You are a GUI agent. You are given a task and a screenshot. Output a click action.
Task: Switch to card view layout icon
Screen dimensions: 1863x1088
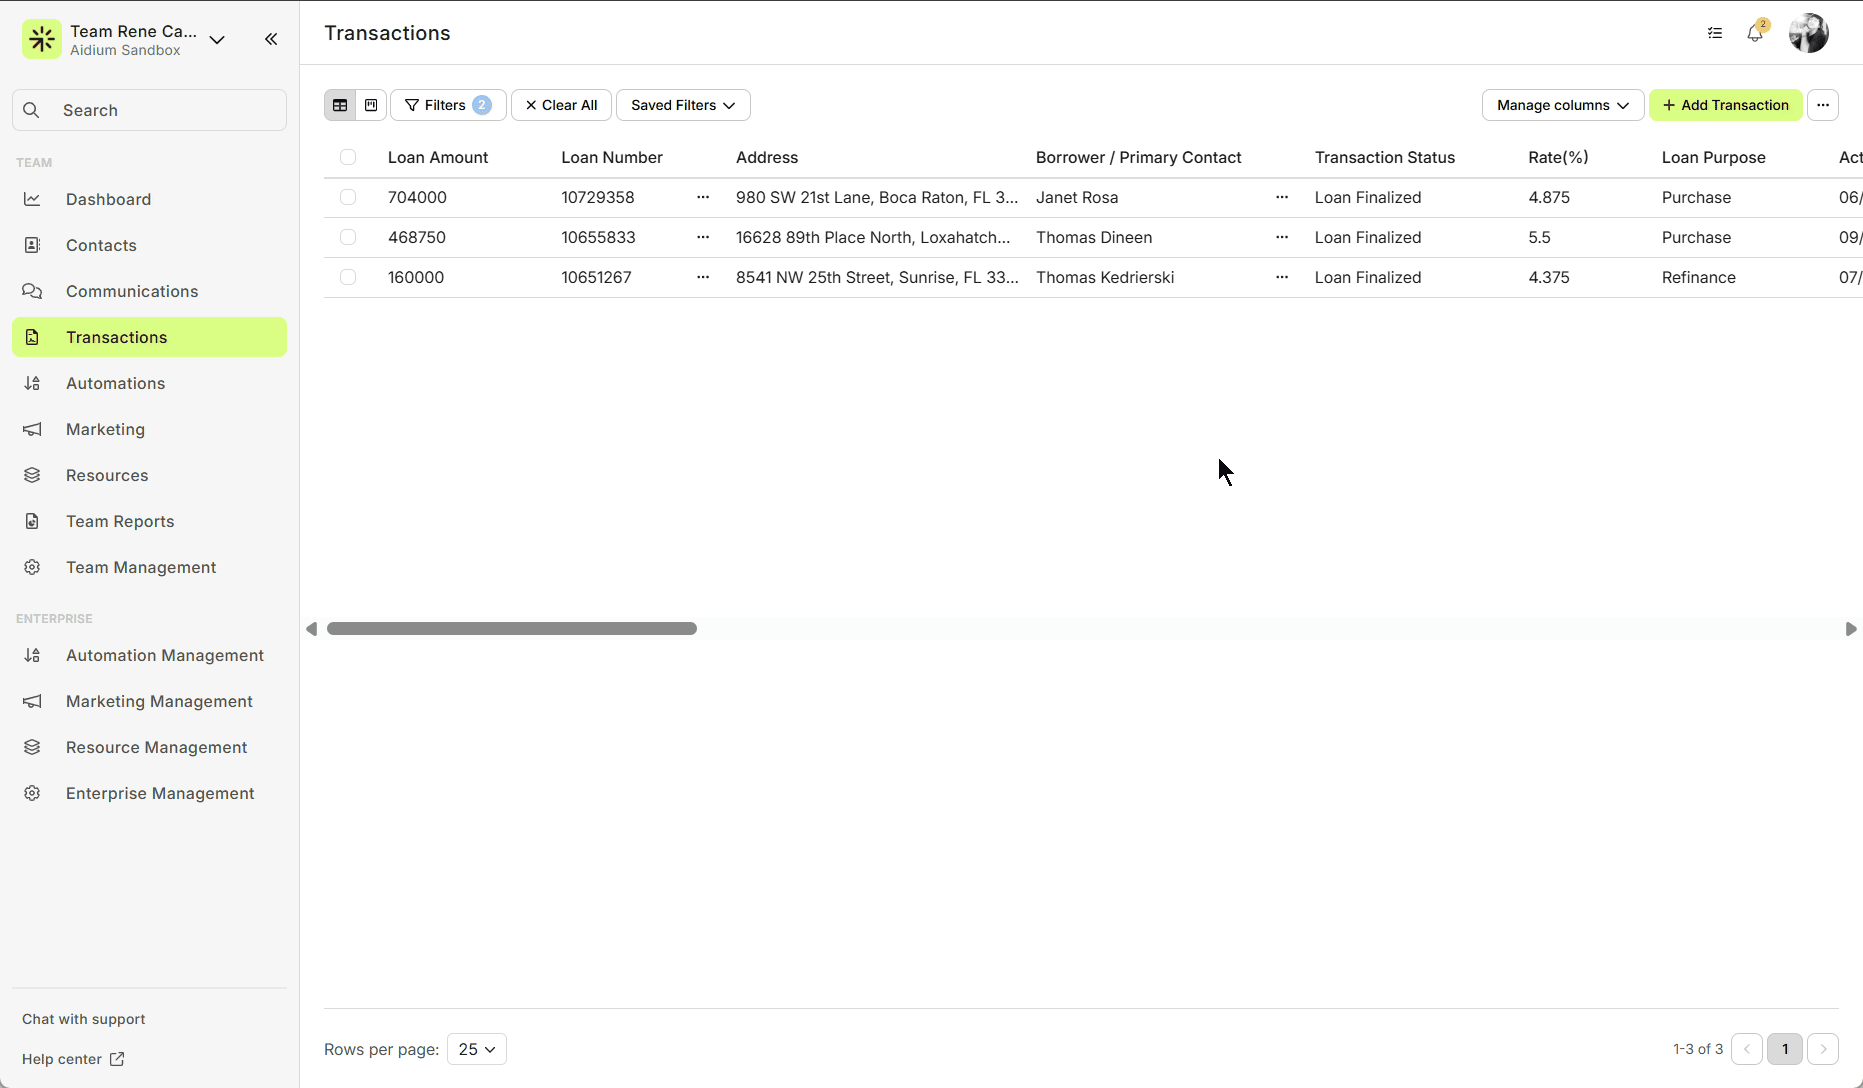click(371, 105)
